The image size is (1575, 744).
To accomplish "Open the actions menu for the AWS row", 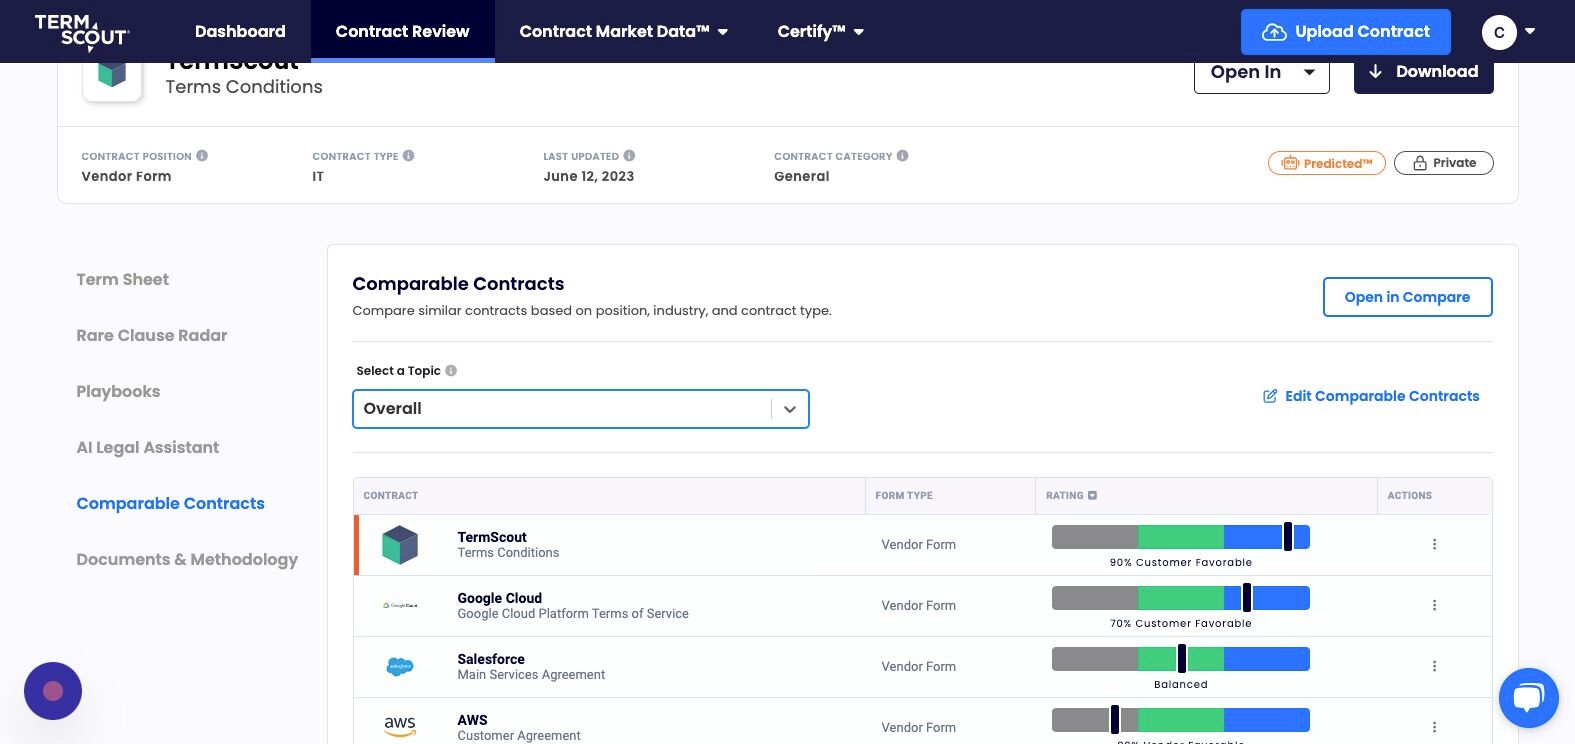I will point(1434,728).
